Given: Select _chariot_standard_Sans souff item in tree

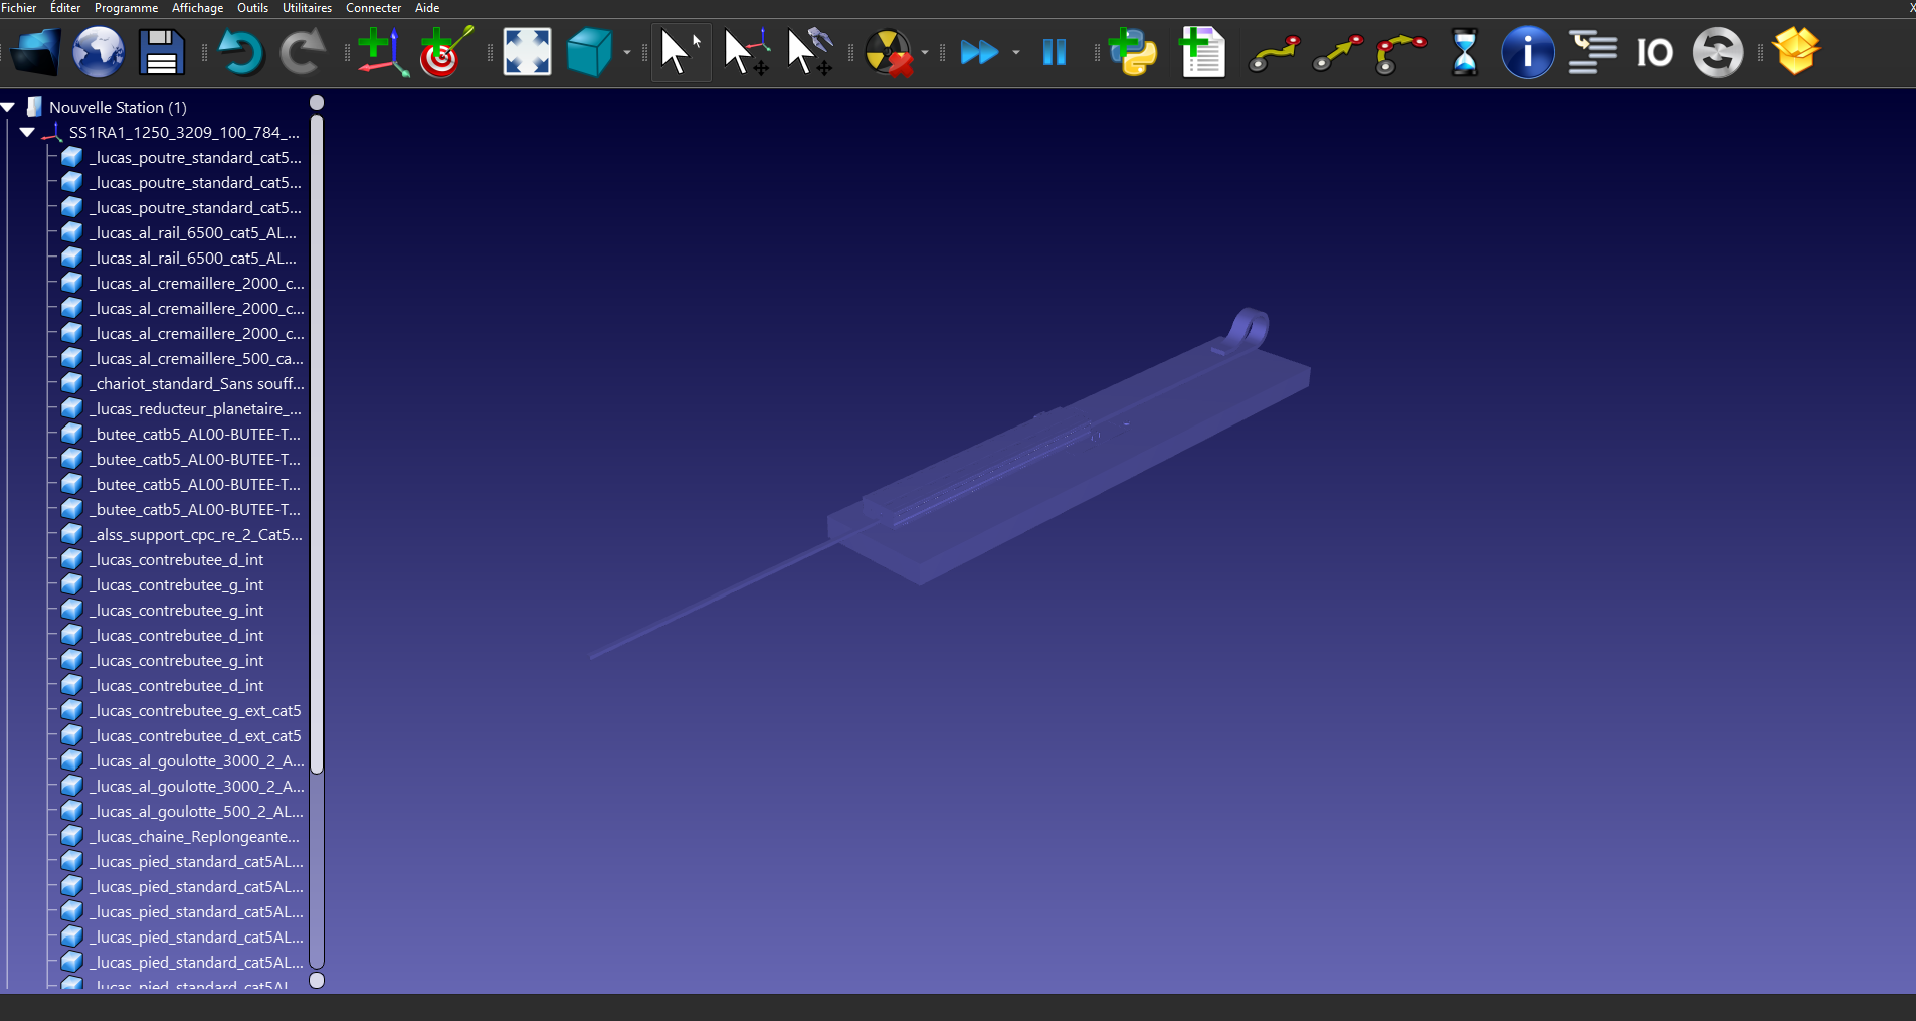Looking at the screenshot, I should click(196, 384).
